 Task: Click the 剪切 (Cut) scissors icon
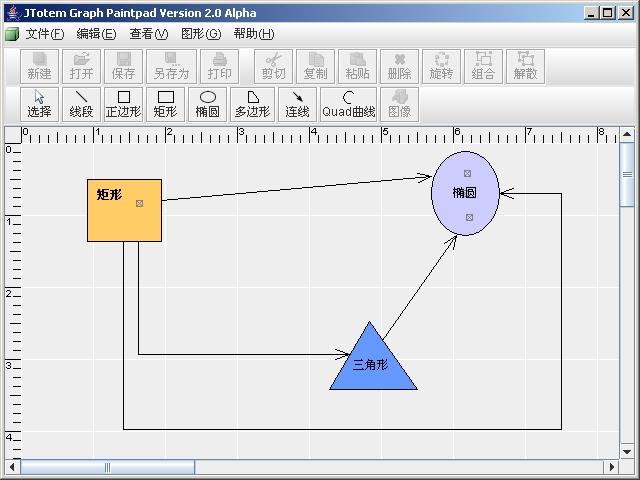273,67
